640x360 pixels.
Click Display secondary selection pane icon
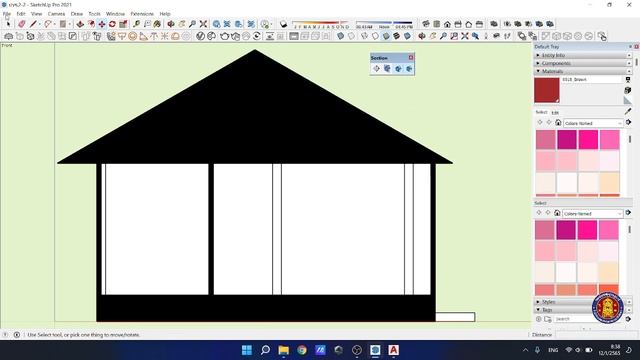[628, 80]
